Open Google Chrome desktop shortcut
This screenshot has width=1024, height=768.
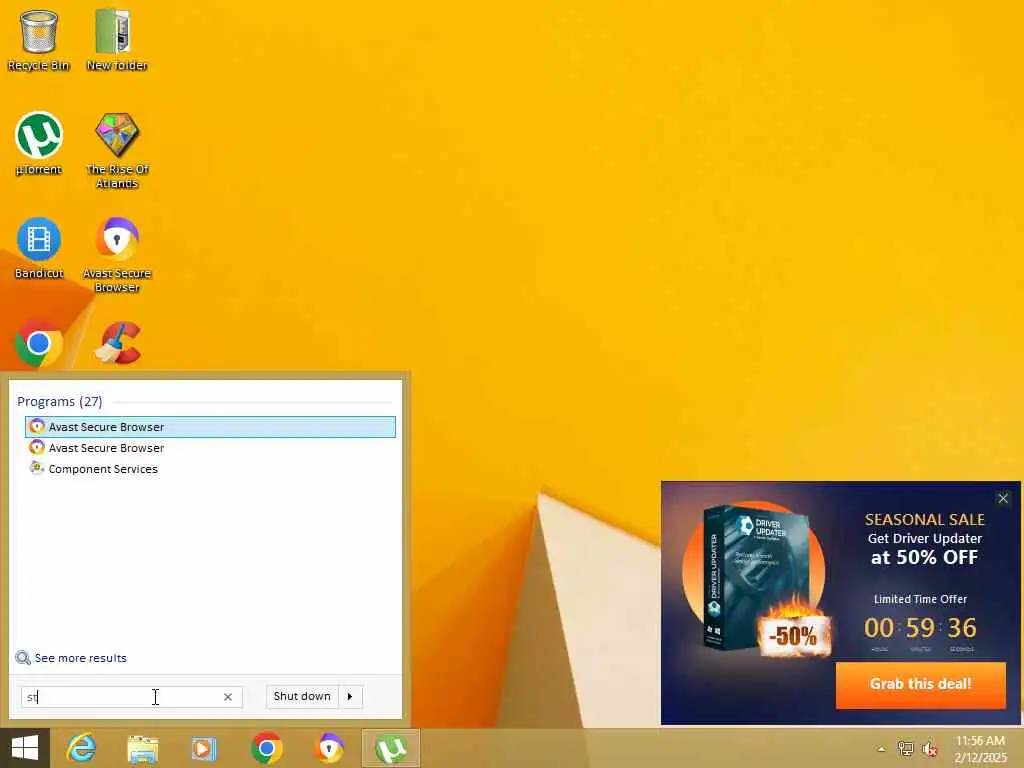[x=39, y=344]
